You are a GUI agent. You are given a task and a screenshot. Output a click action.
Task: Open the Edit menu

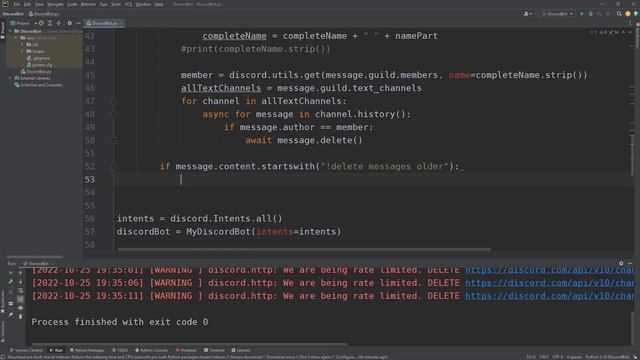27,4
